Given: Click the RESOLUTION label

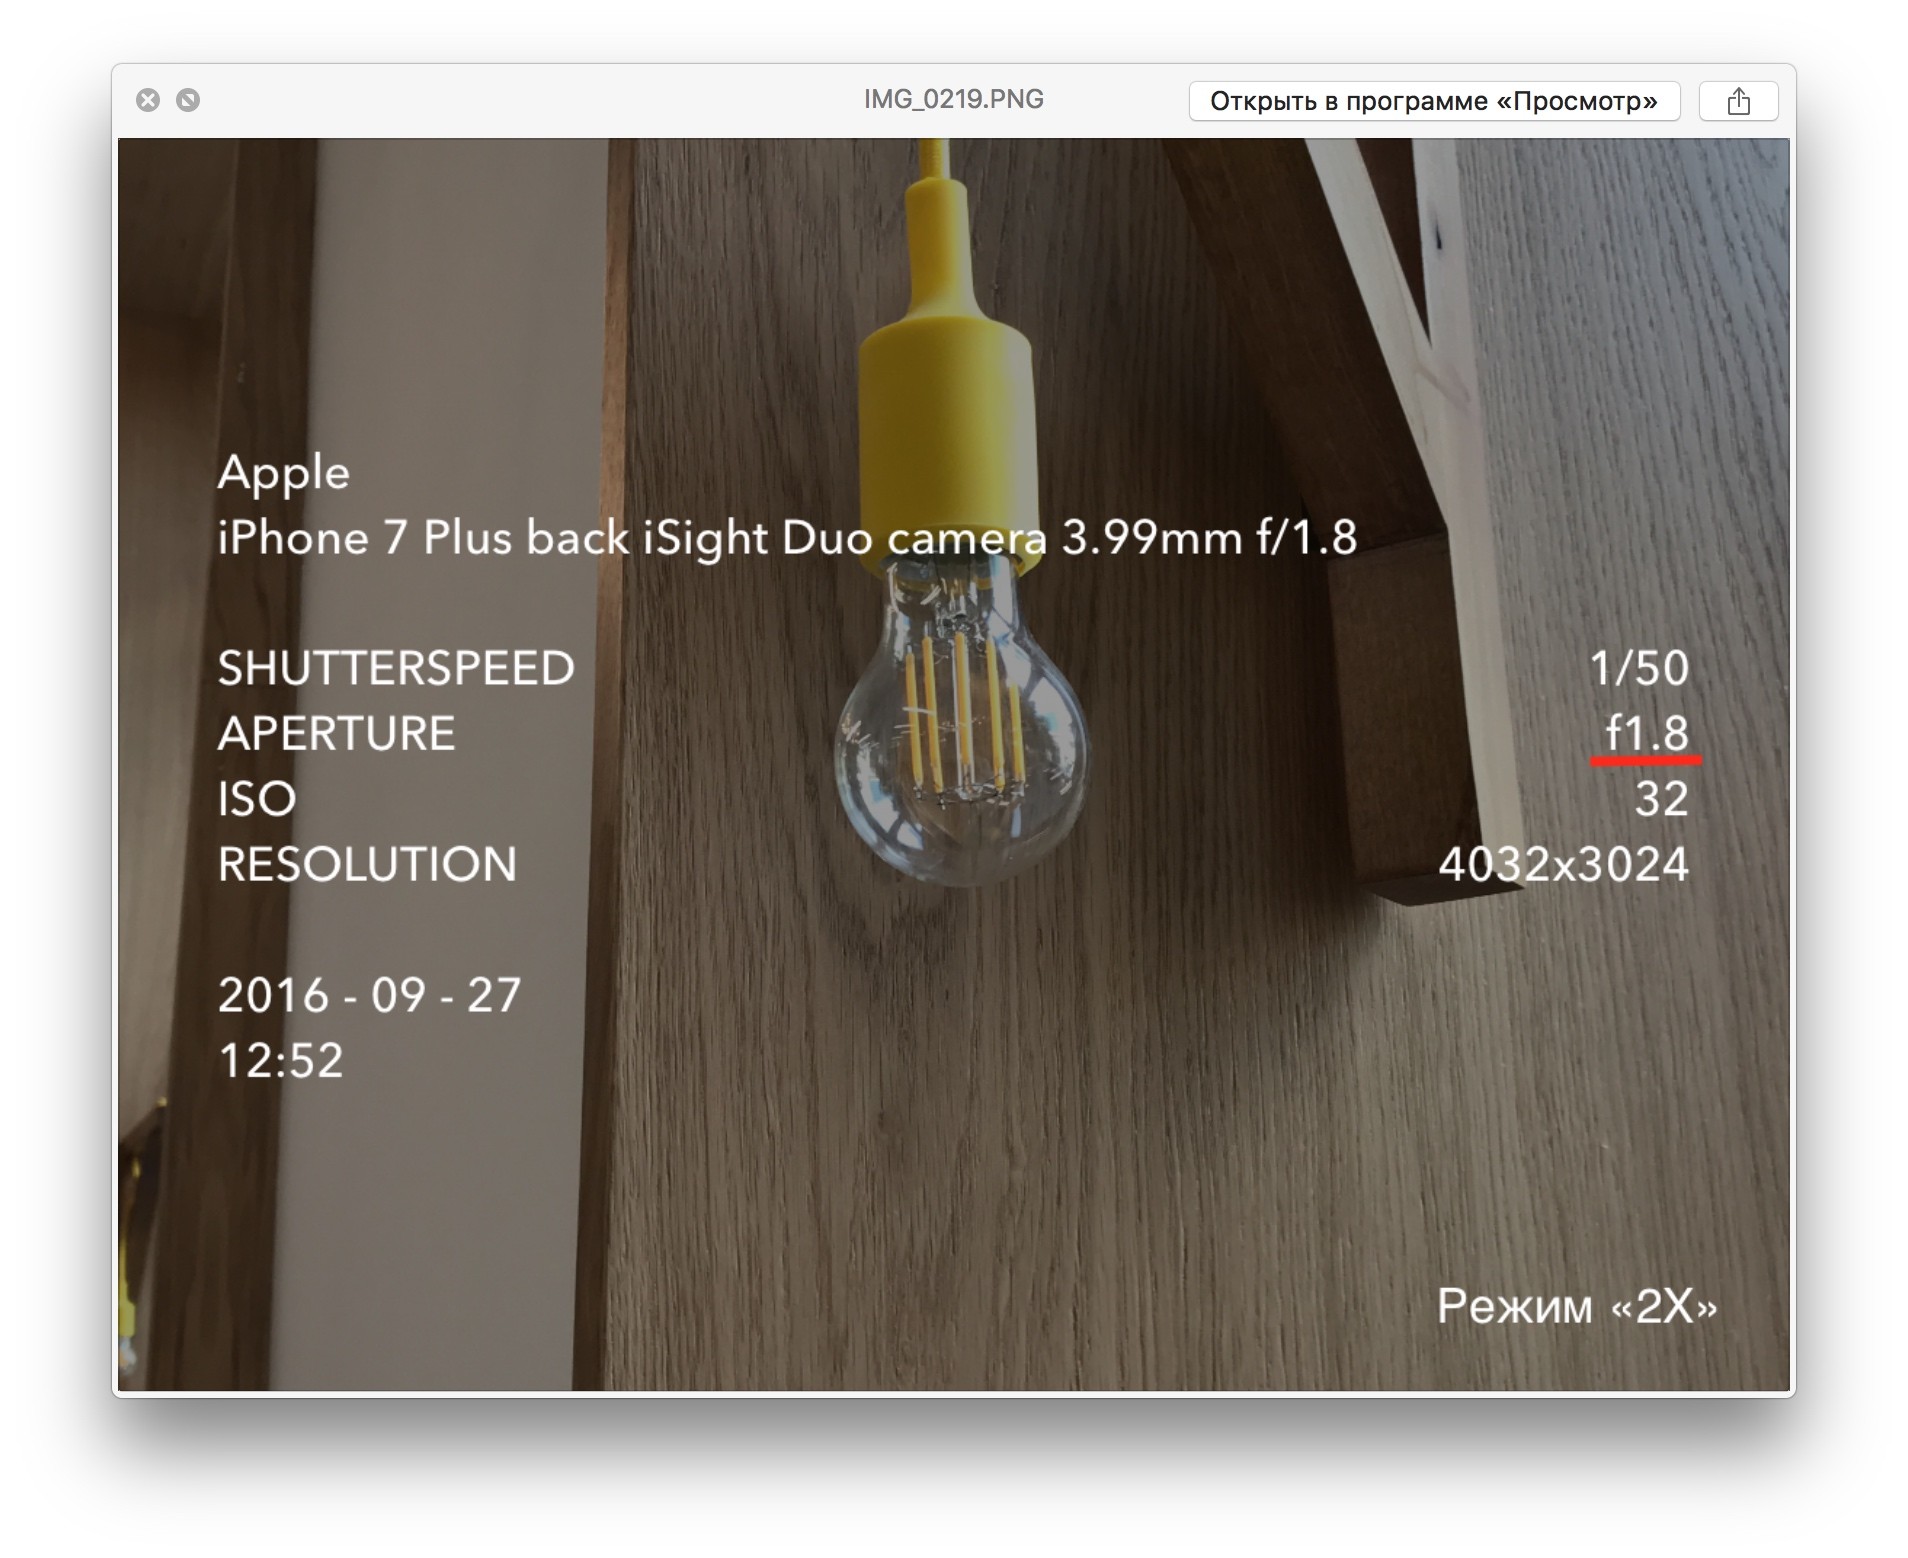Looking at the screenshot, I should click(367, 864).
